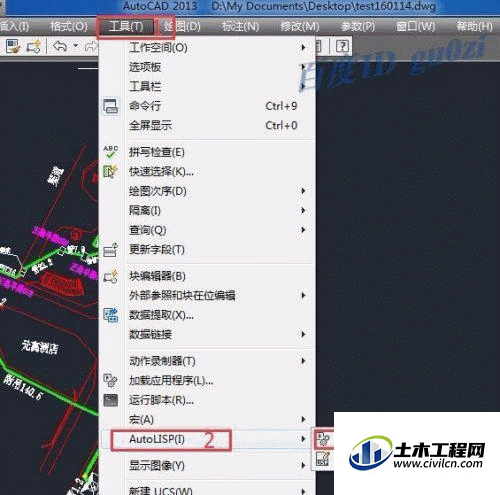500x495 pixels.
Task: Open the 绘图(D) menu
Action: [182, 26]
